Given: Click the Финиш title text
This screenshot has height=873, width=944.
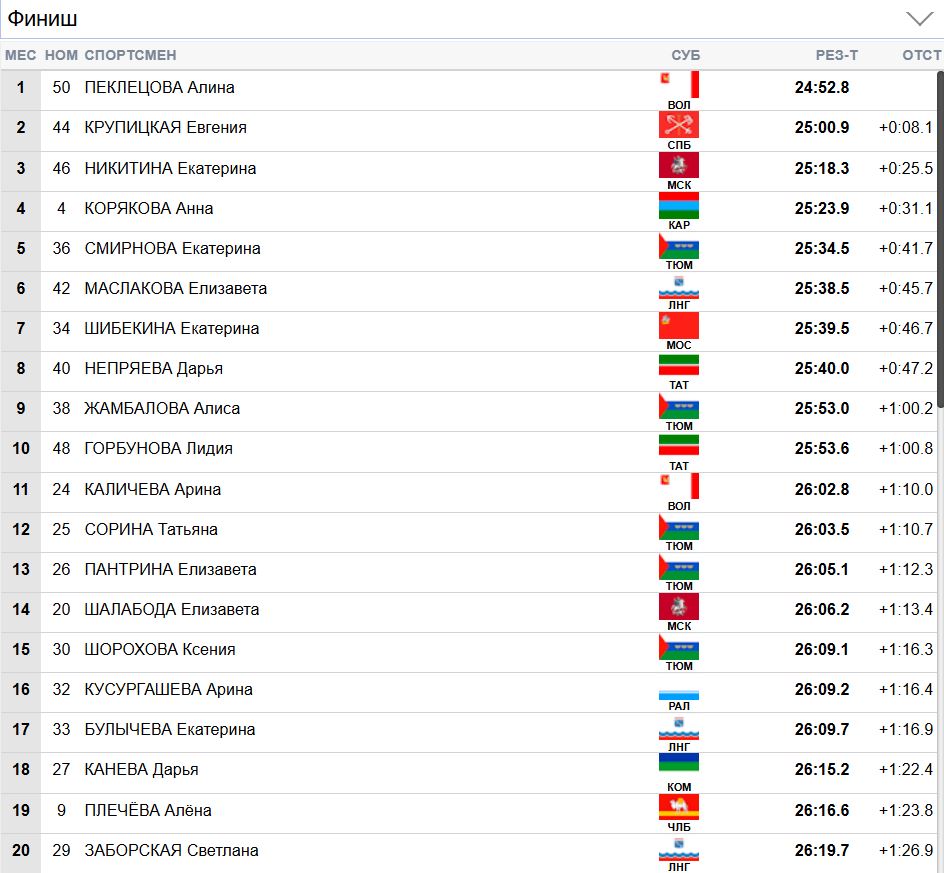Looking at the screenshot, I should coord(43,19).
